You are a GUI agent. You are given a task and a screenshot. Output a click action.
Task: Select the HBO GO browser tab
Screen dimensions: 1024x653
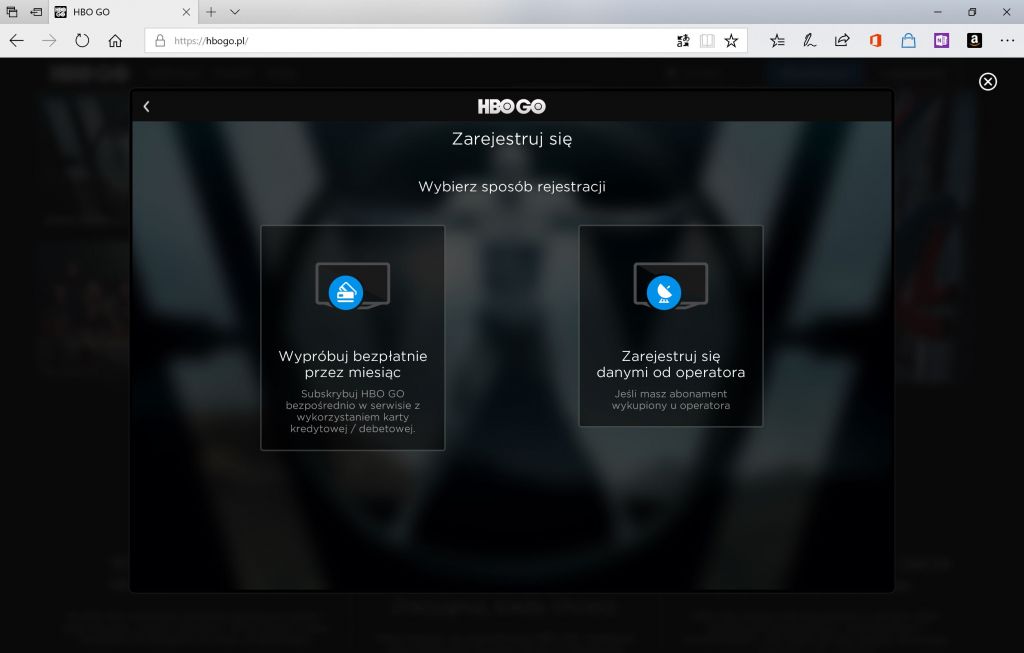tap(122, 12)
